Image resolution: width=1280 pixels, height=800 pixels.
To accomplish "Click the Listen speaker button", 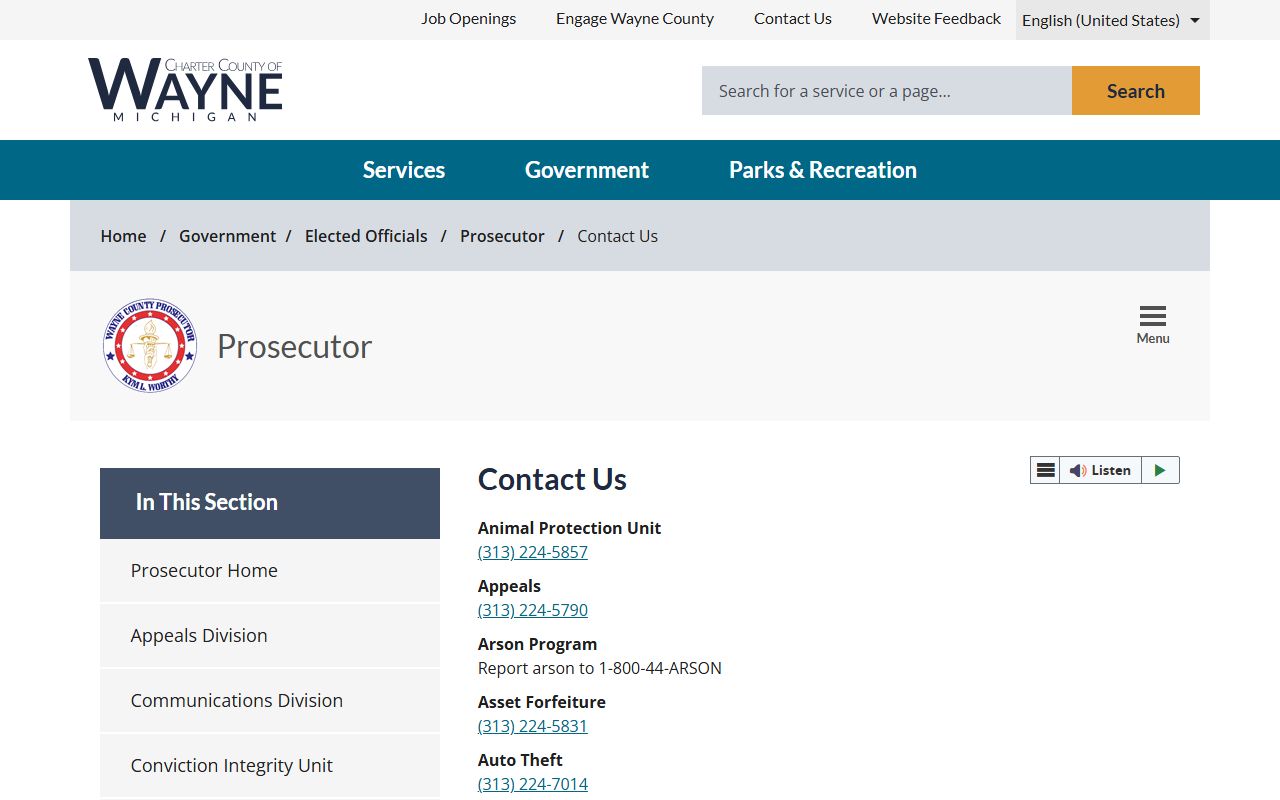I will (1100, 470).
